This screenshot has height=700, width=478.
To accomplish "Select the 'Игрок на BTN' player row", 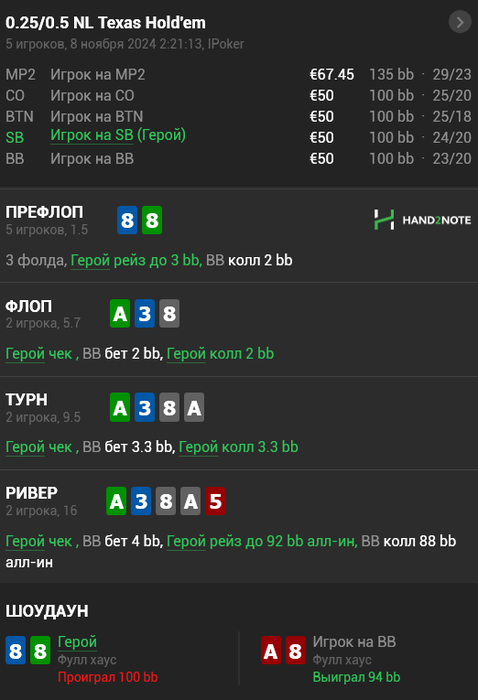I will 238,117.
